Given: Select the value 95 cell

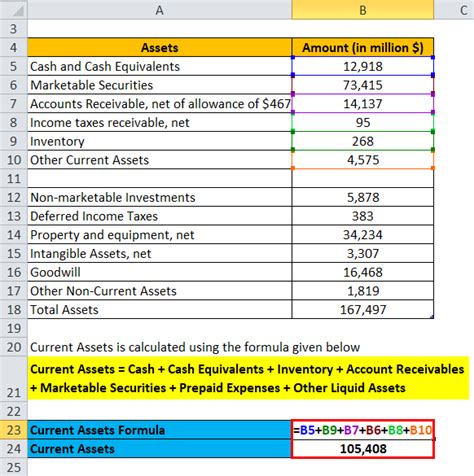Looking at the screenshot, I should [x=363, y=122].
